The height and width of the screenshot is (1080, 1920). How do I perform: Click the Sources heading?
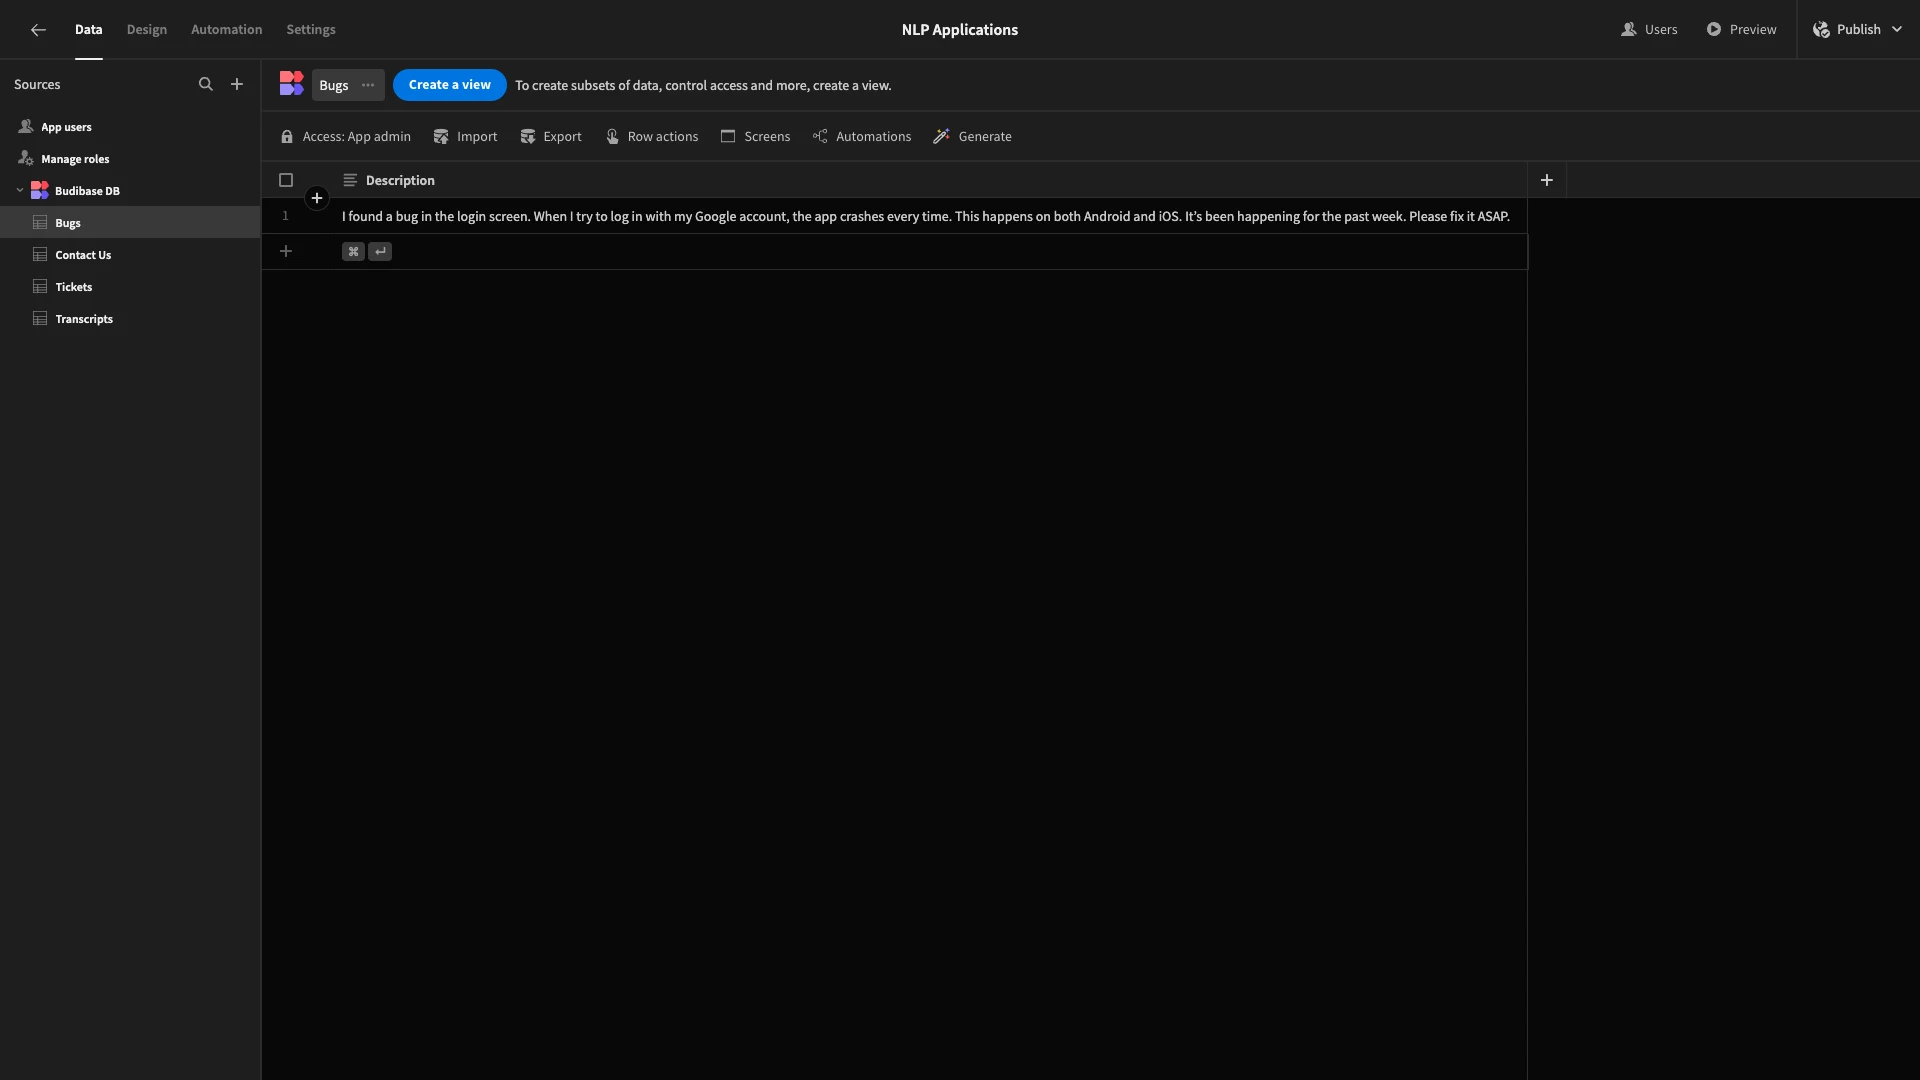[x=37, y=85]
